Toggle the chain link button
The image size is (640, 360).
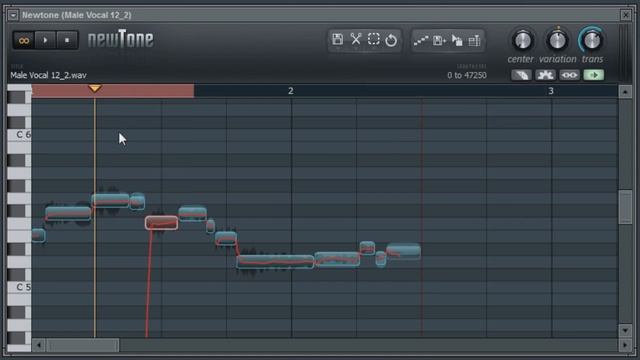(569, 75)
